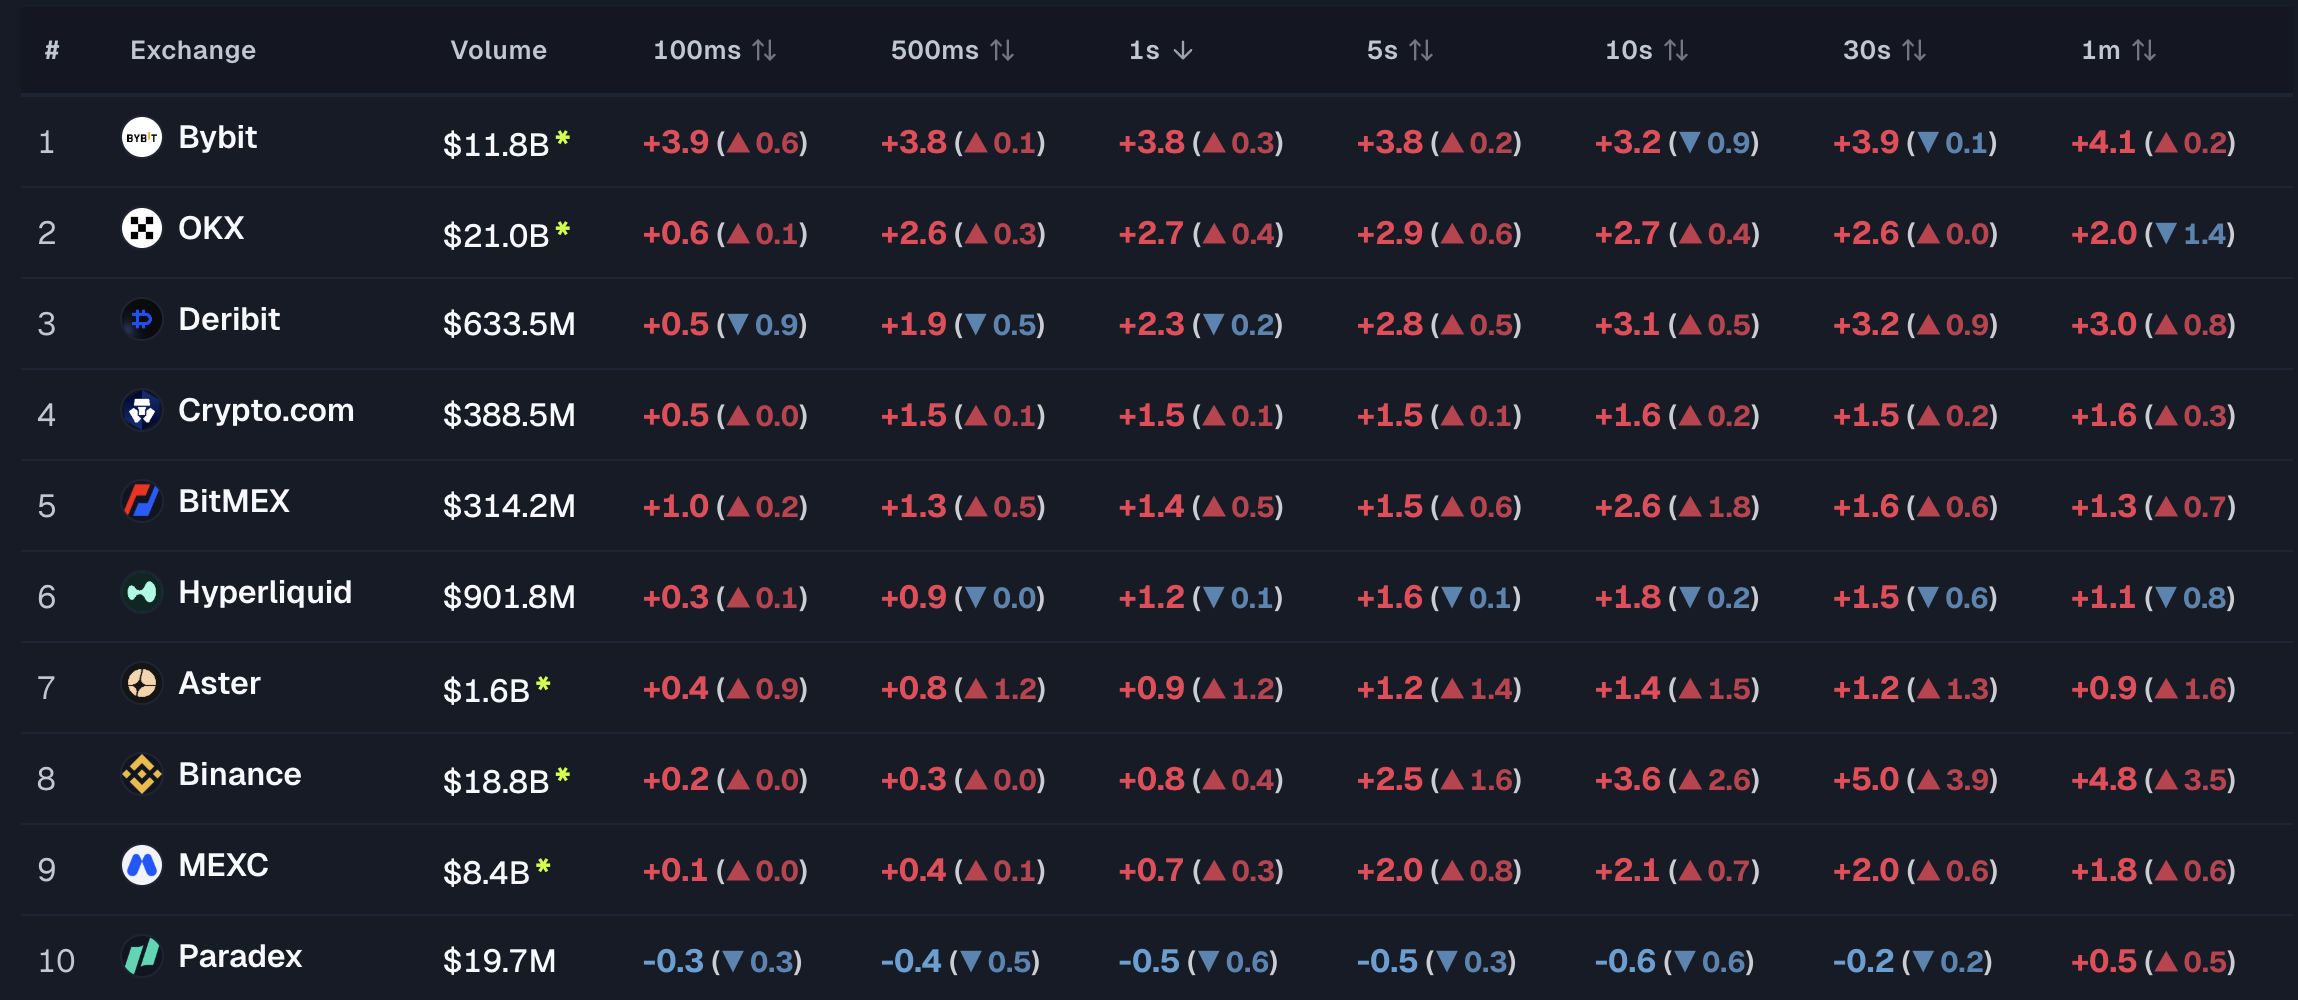This screenshot has height=1000, width=2298.
Task: Click the sort arrows next to 5s
Action: pos(1421,50)
